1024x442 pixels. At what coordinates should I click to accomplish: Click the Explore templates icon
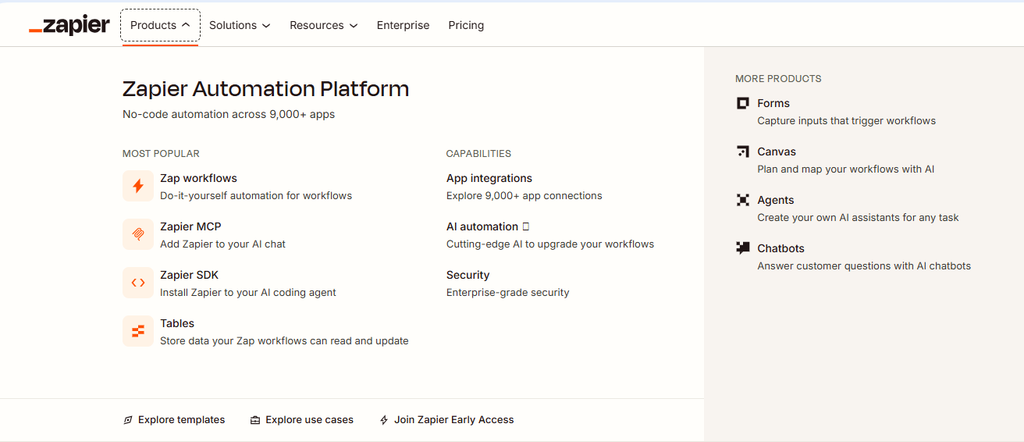click(x=128, y=420)
